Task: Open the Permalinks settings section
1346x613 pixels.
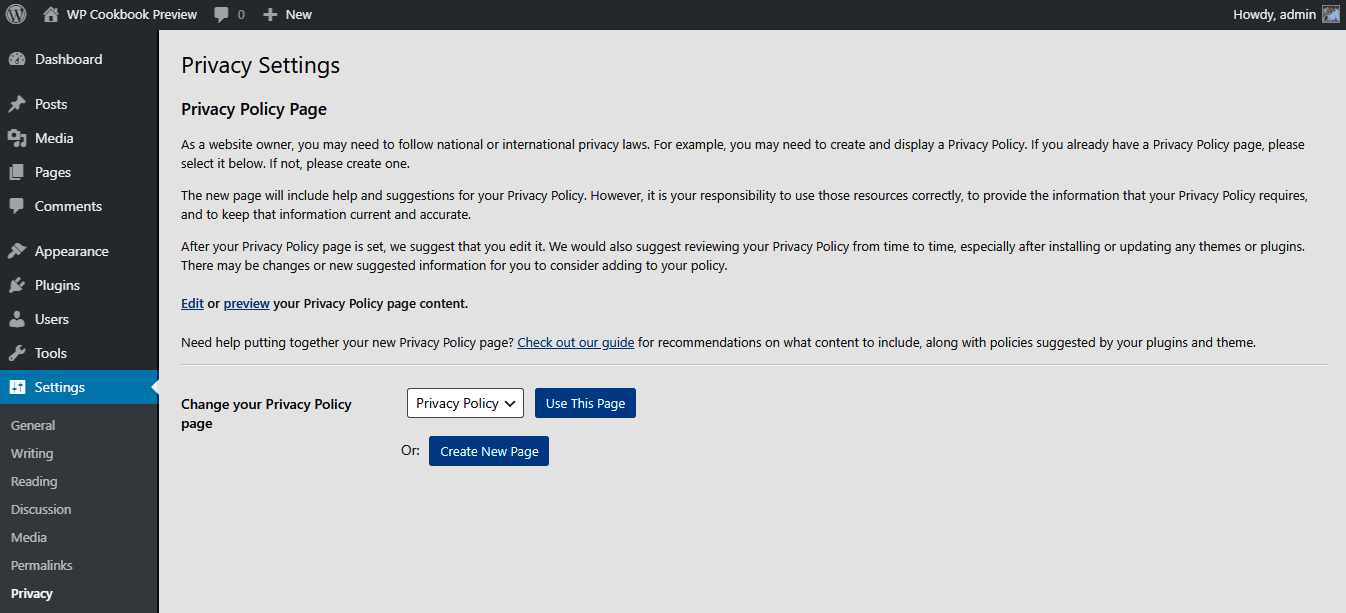Action: (x=41, y=565)
